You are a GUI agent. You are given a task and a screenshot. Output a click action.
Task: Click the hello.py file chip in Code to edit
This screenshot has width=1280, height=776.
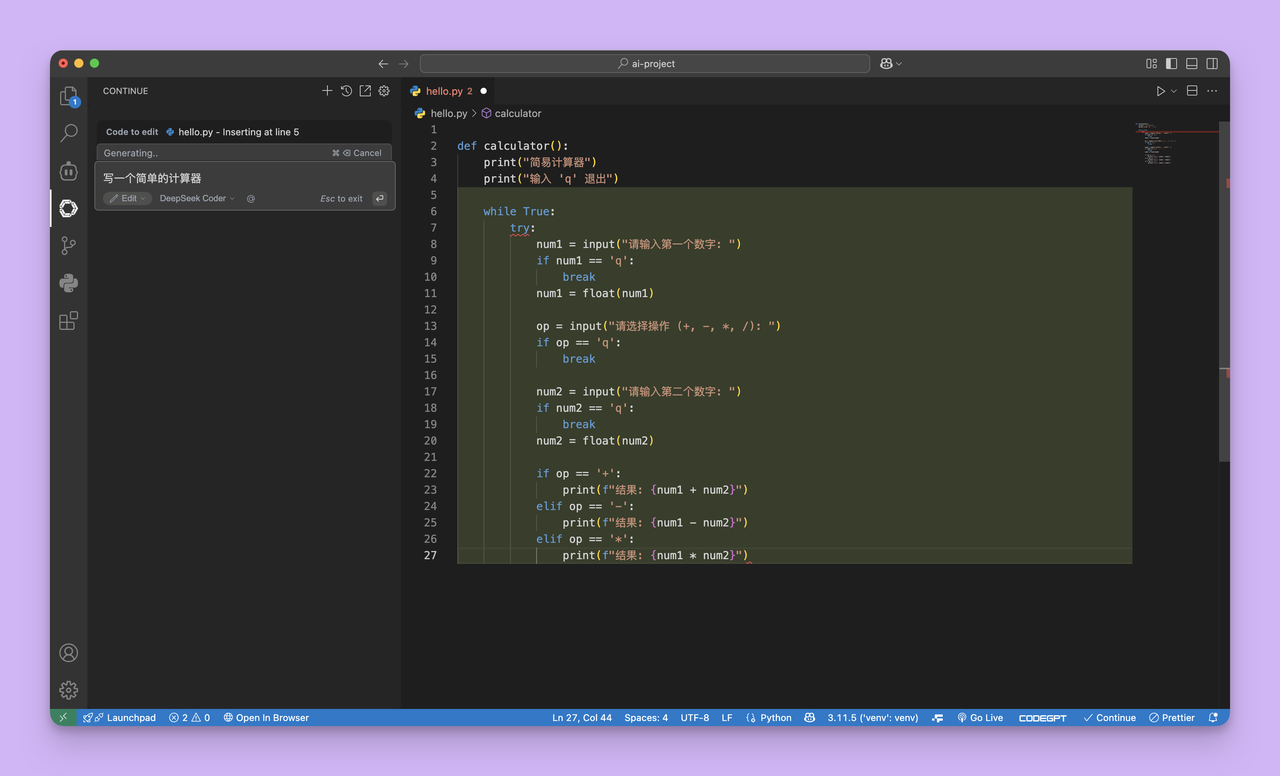tap(232, 132)
